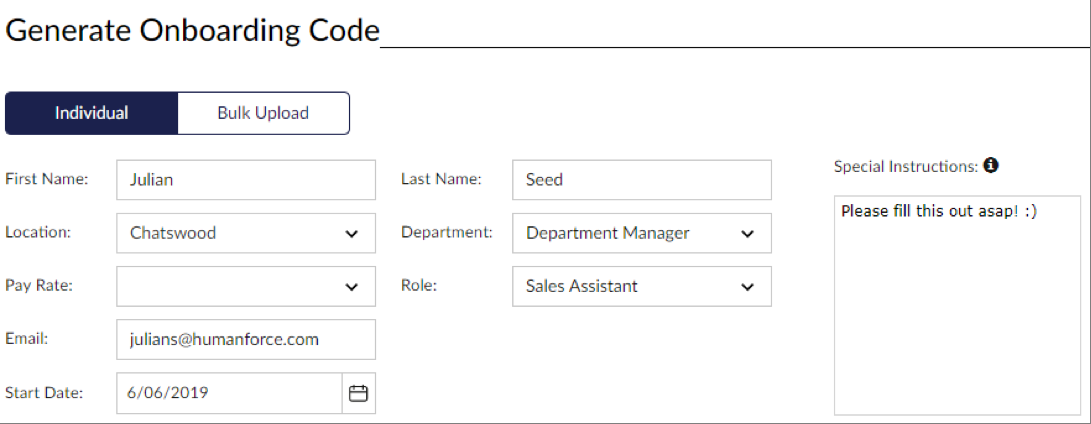This screenshot has width=1091, height=424.
Task: Click the Role label
Action: pyautogui.click(x=419, y=285)
